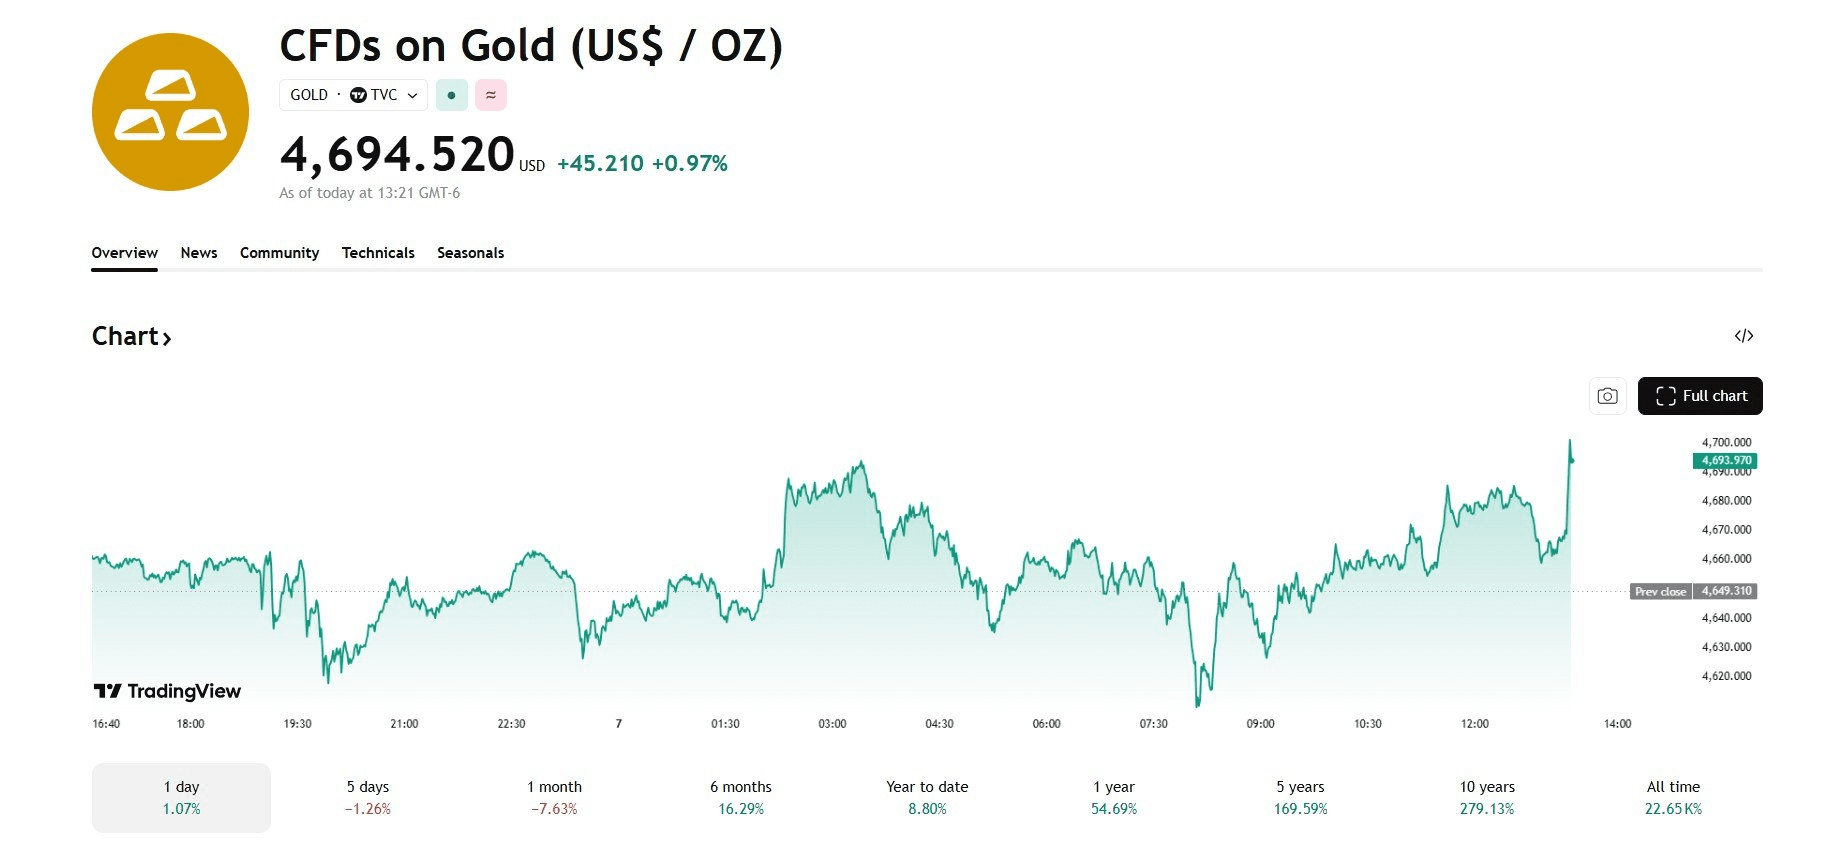Select the 5 days range

[x=368, y=797]
